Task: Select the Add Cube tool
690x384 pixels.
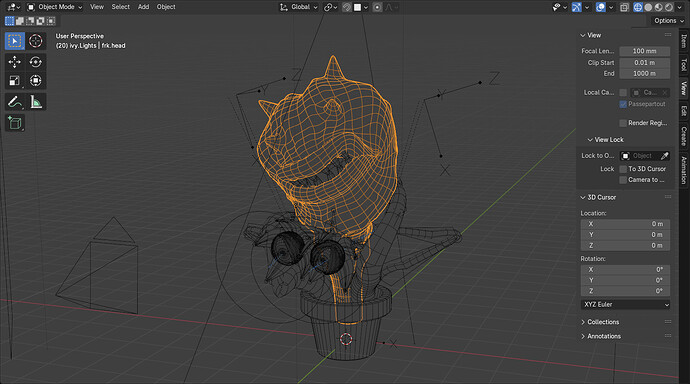Action: tap(15, 123)
